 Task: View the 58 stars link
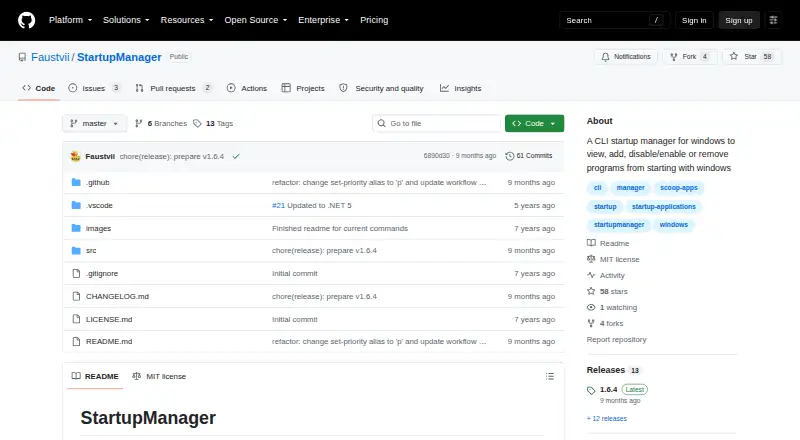point(607,291)
